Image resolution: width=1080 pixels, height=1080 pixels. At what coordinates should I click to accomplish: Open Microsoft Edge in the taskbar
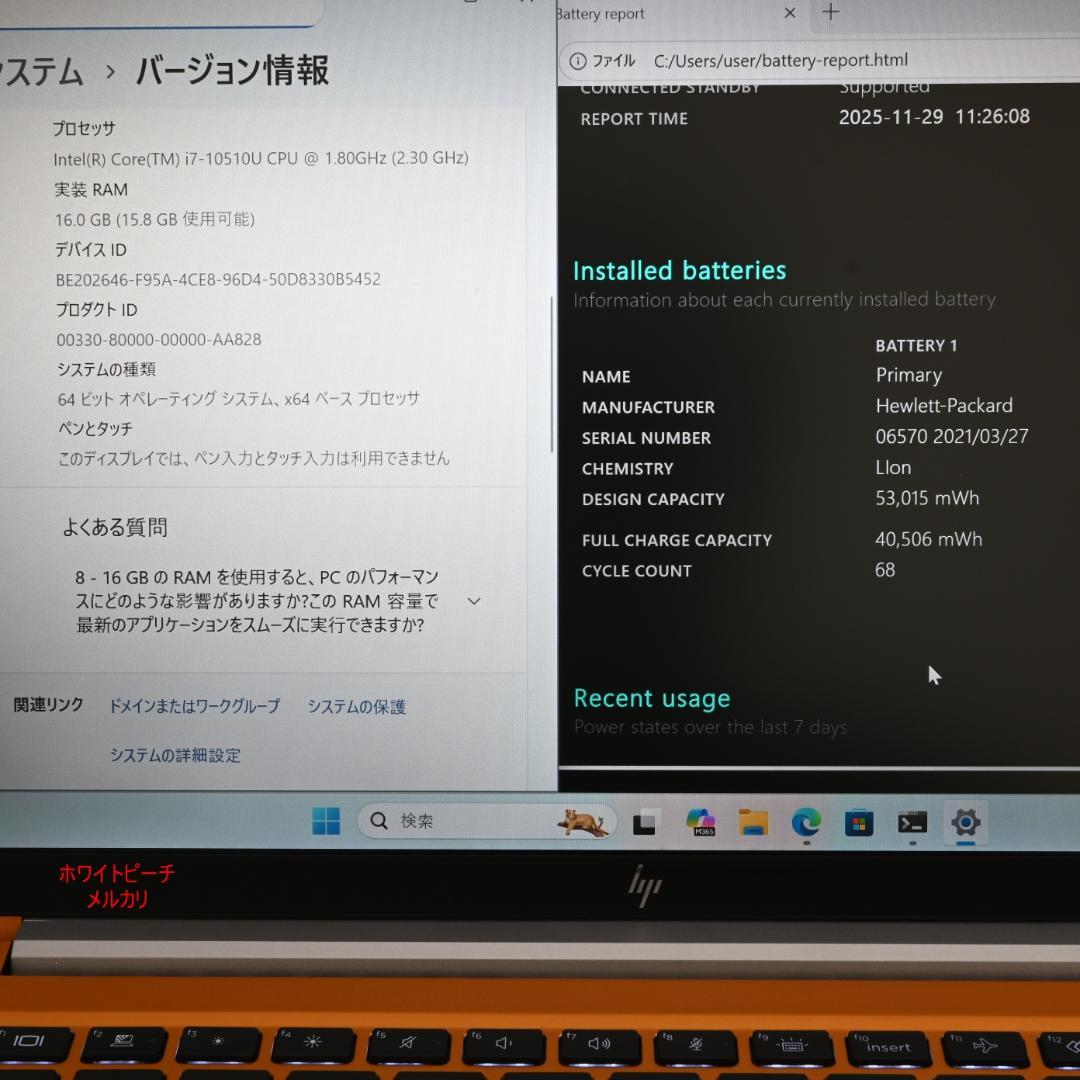point(806,823)
